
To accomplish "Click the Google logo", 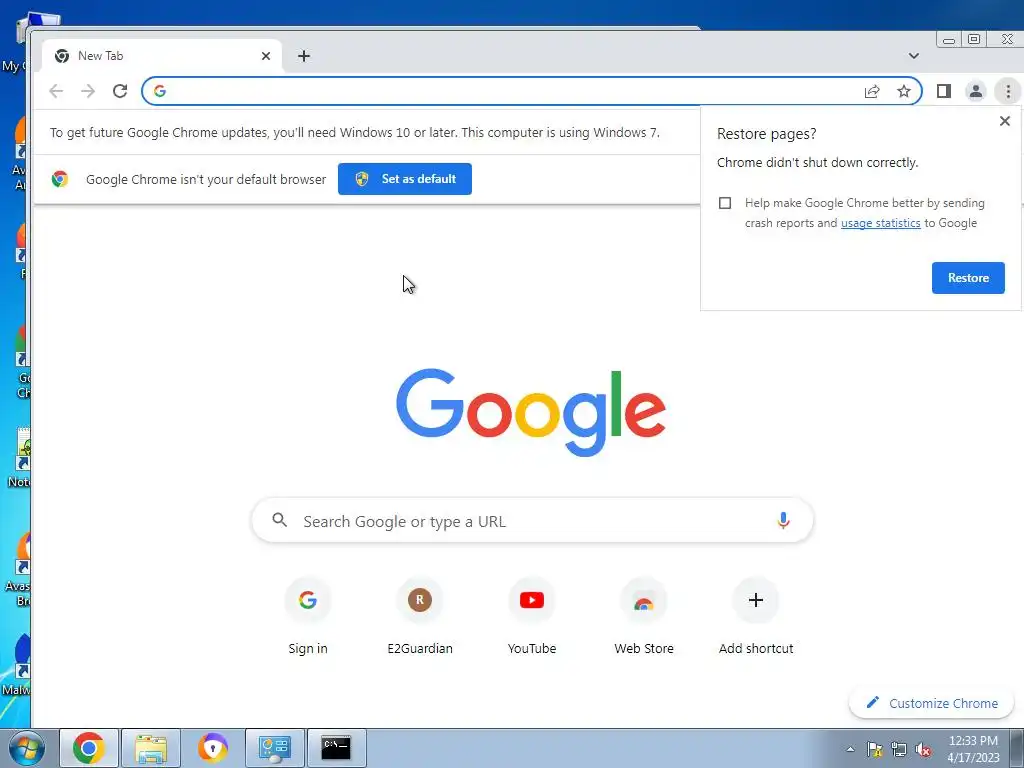I will point(531,413).
